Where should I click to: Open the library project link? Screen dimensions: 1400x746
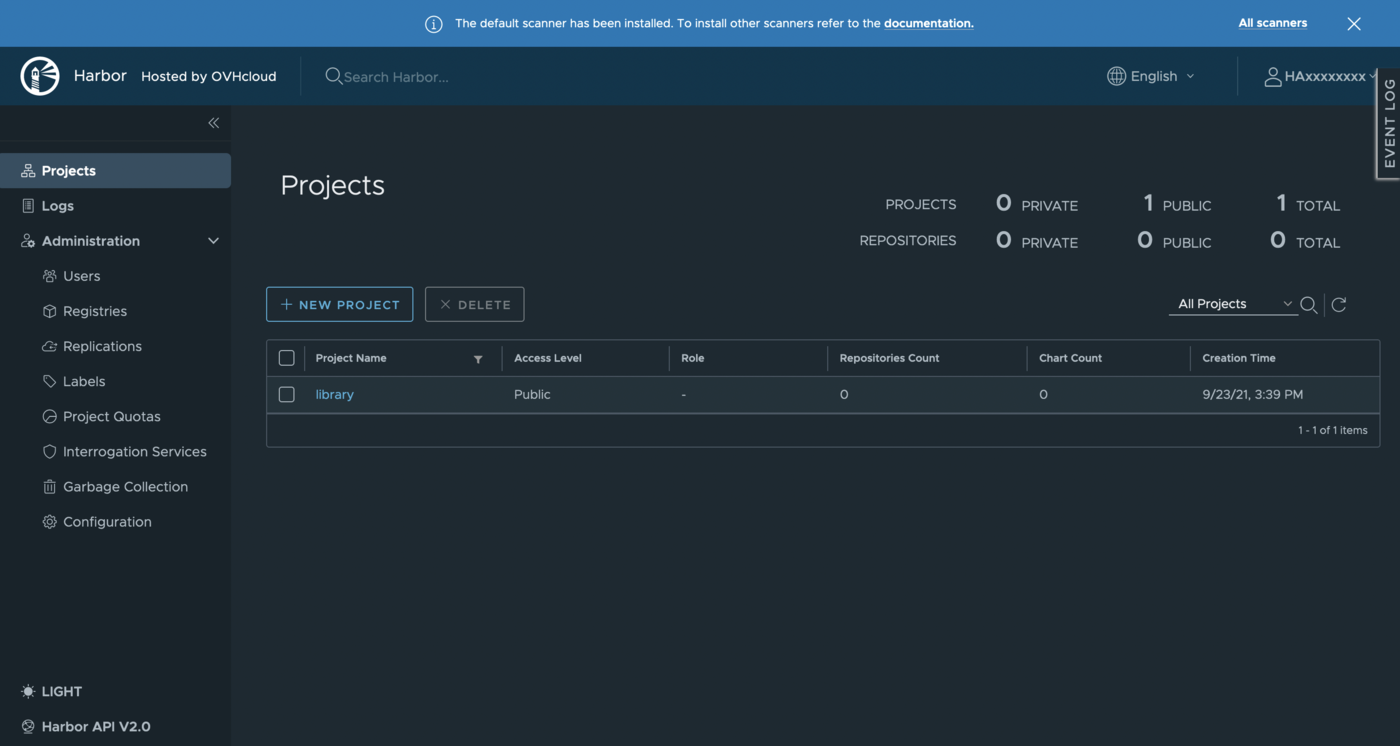[334, 394]
